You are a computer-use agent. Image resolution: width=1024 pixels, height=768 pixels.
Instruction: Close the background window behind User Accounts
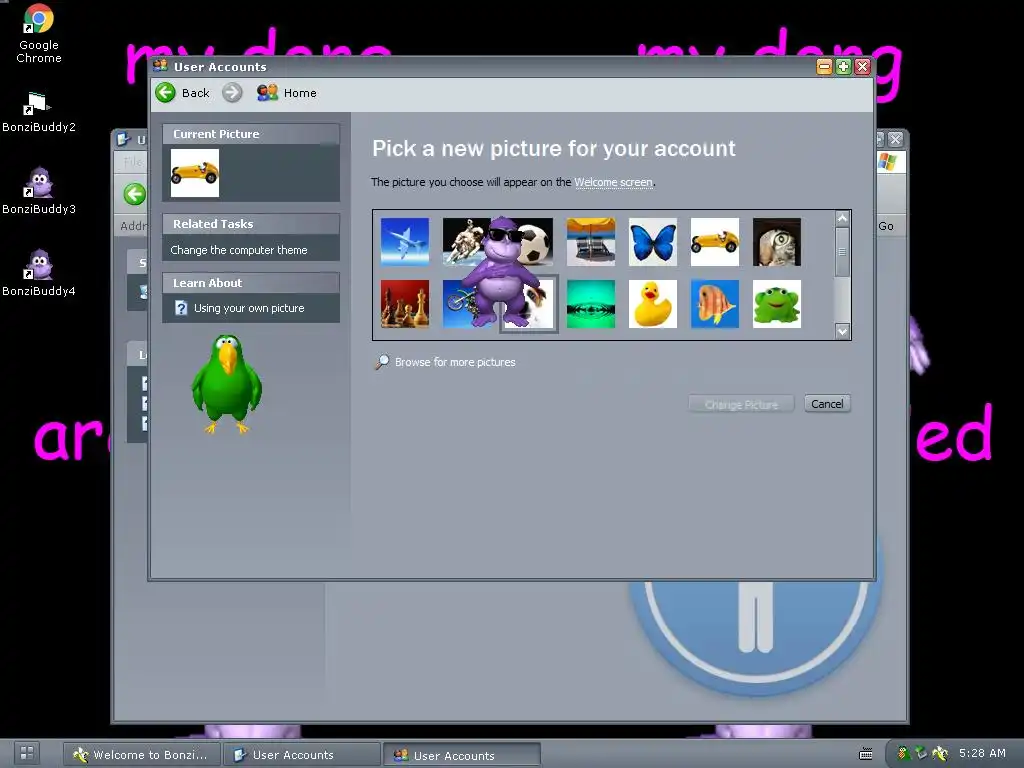pyautogui.click(x=895, y=139)
